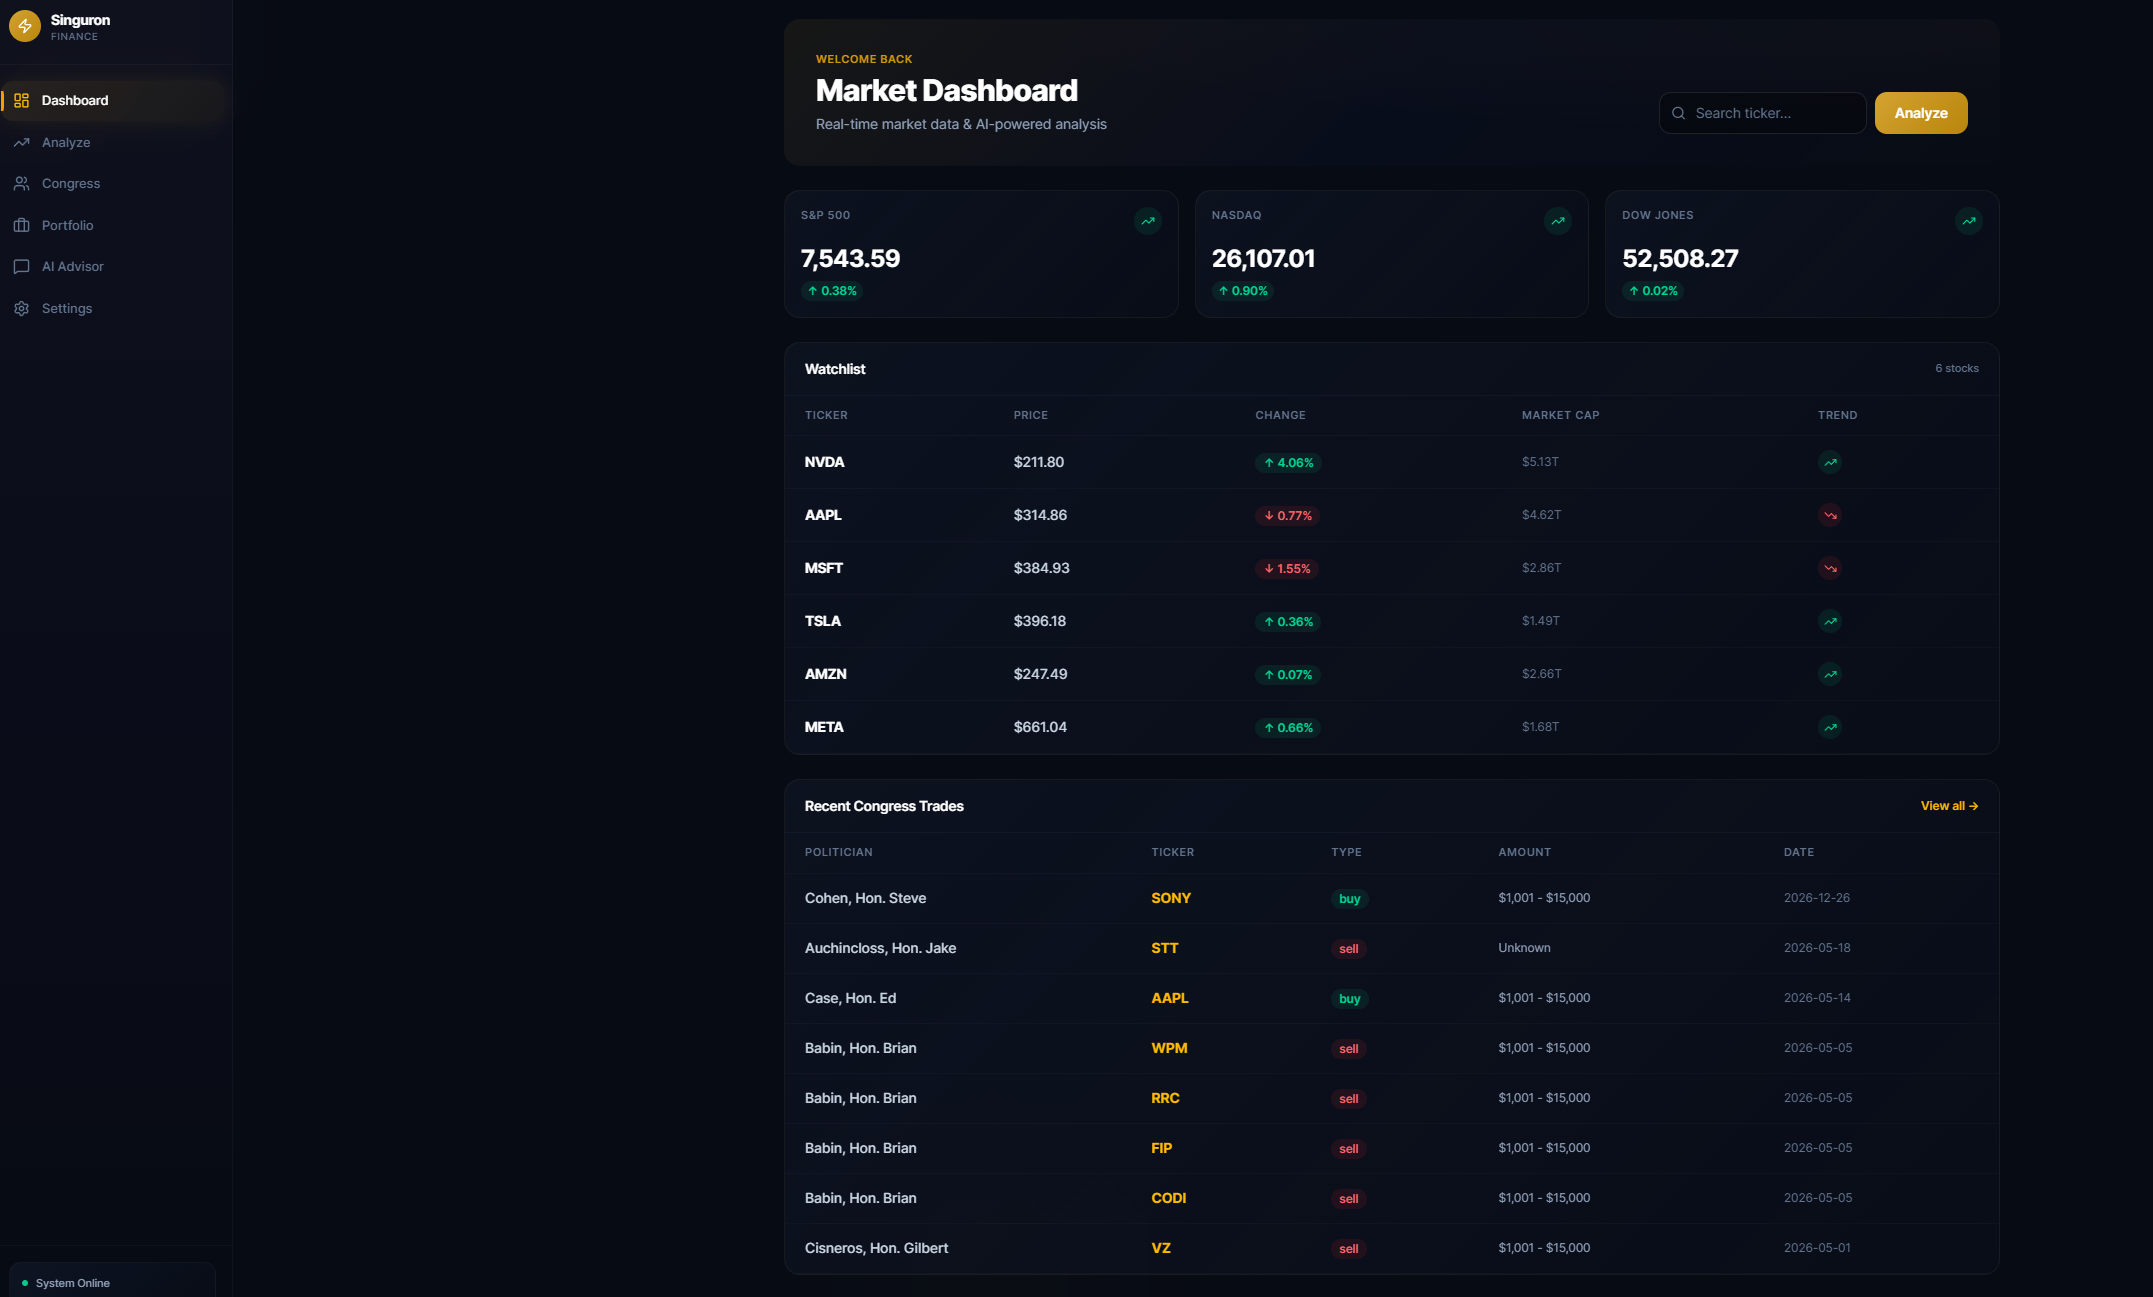Click the magnifier icon in ticker search
Image resolution: width=2153 pixels, height=1297 pixels.
pyautogui.click(x=1679, y=113)
